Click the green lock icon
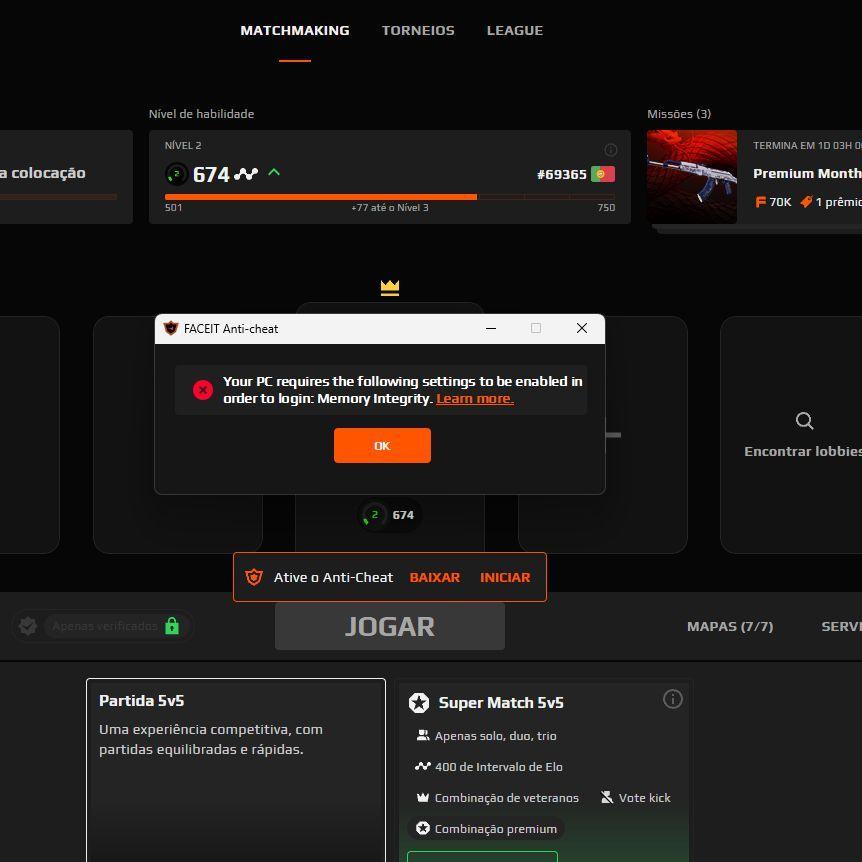 [x=172, y=626]
